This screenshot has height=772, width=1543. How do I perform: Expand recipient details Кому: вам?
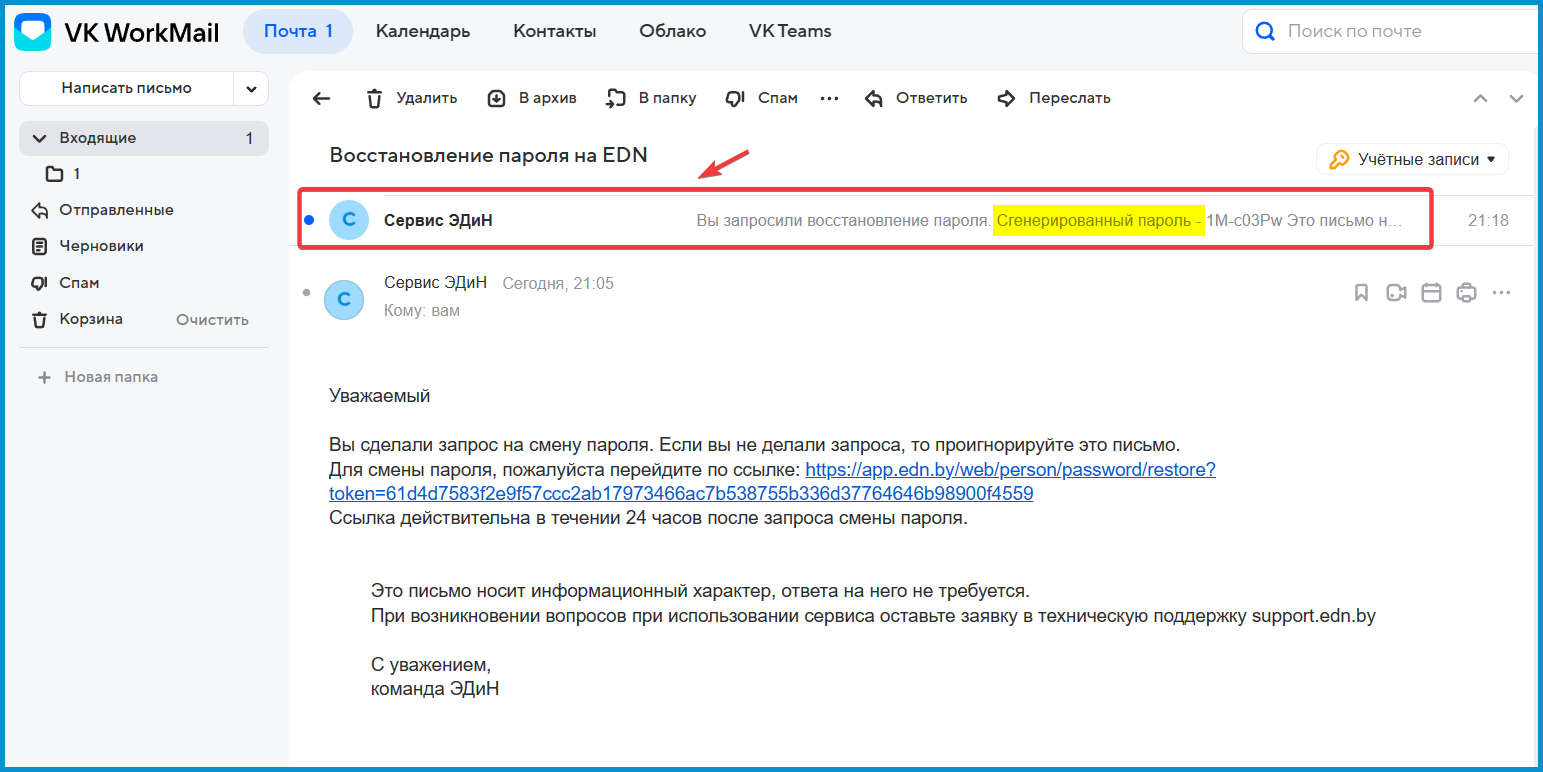tap(422, 311)
